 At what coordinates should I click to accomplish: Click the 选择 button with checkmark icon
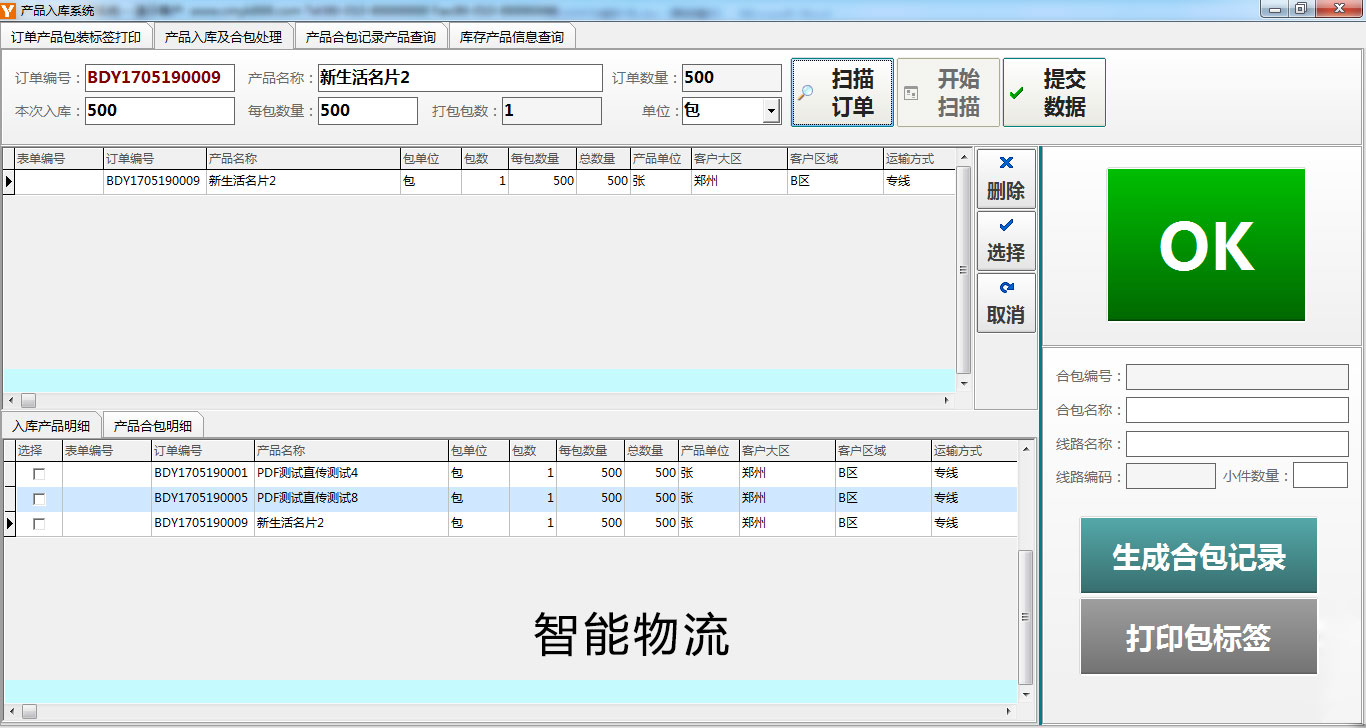[x=1005, y=241]
